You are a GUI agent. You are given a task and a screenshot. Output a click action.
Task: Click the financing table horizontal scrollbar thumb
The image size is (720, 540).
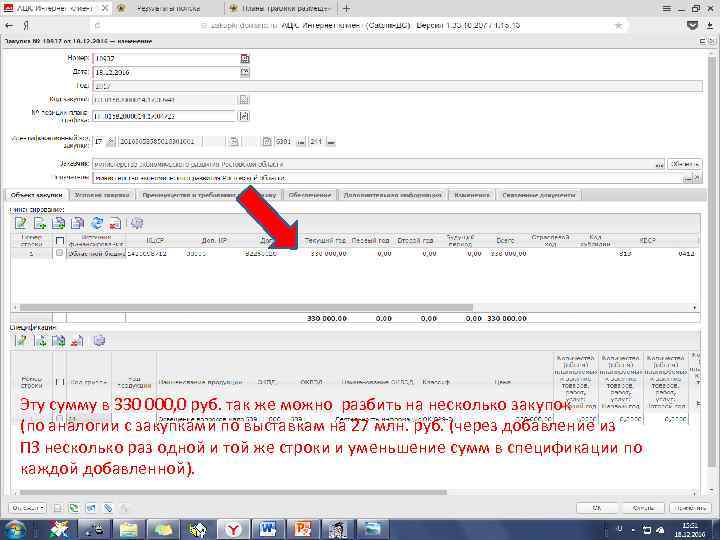[246, 307]
